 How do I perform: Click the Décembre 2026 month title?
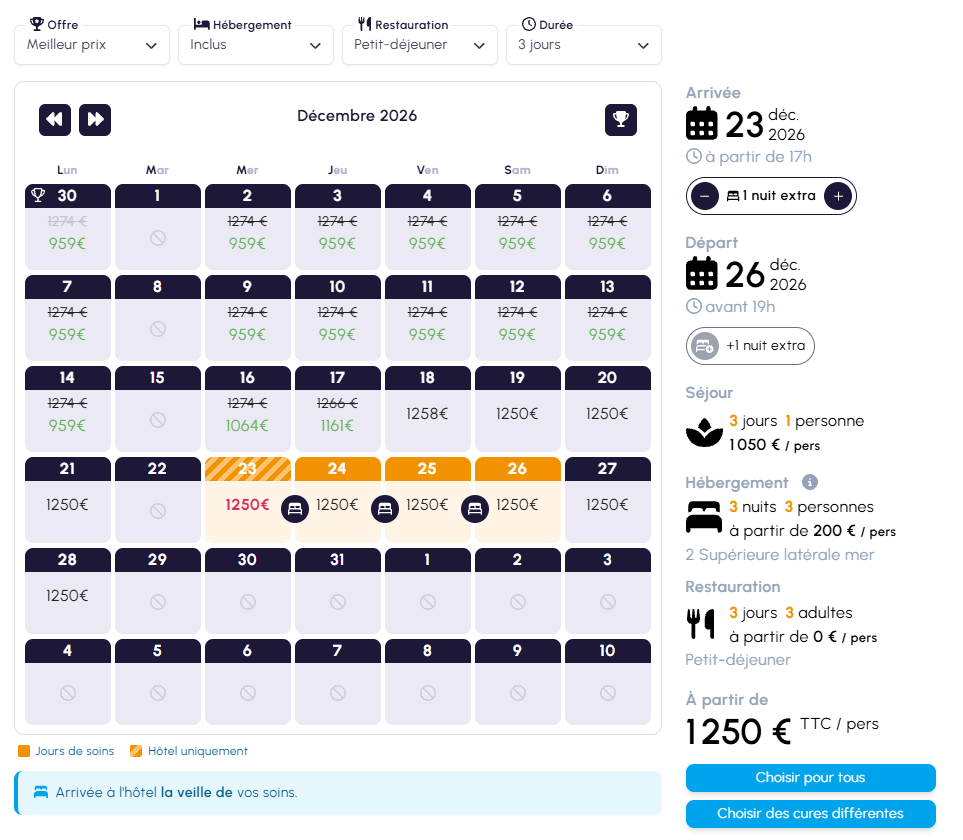tap(357, 116)
